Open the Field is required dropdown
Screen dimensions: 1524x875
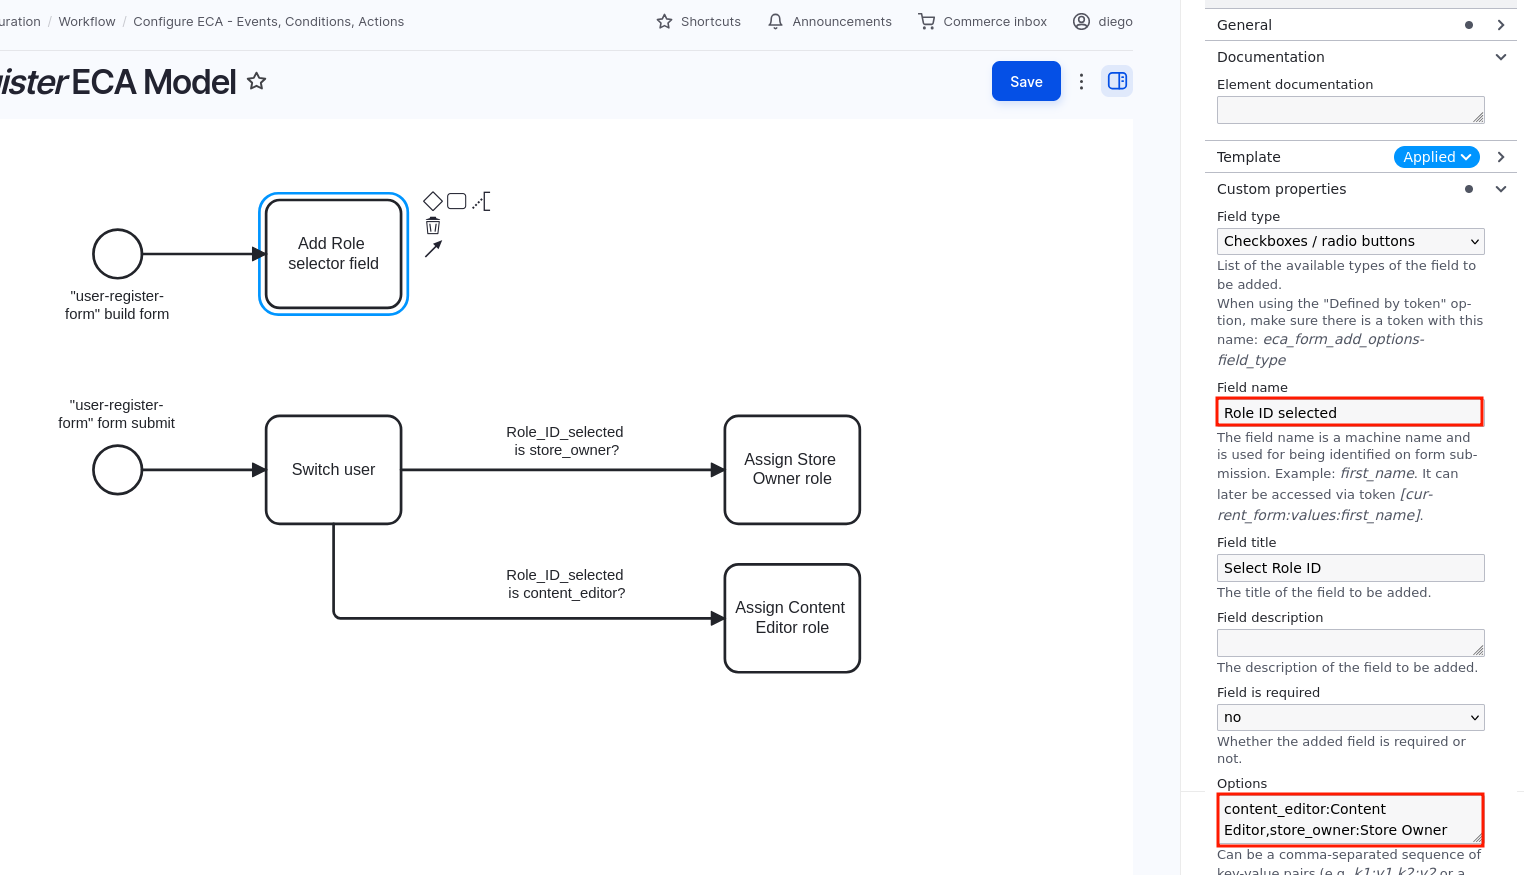point(1350,717)
